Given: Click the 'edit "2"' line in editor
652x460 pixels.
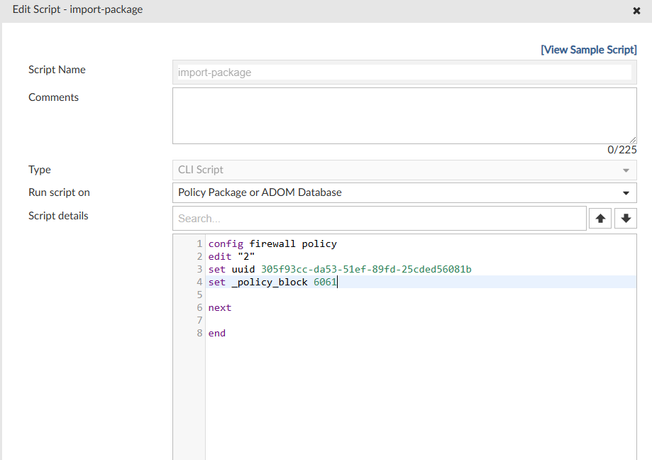Looking at the screenshot, I should (231, 257).
